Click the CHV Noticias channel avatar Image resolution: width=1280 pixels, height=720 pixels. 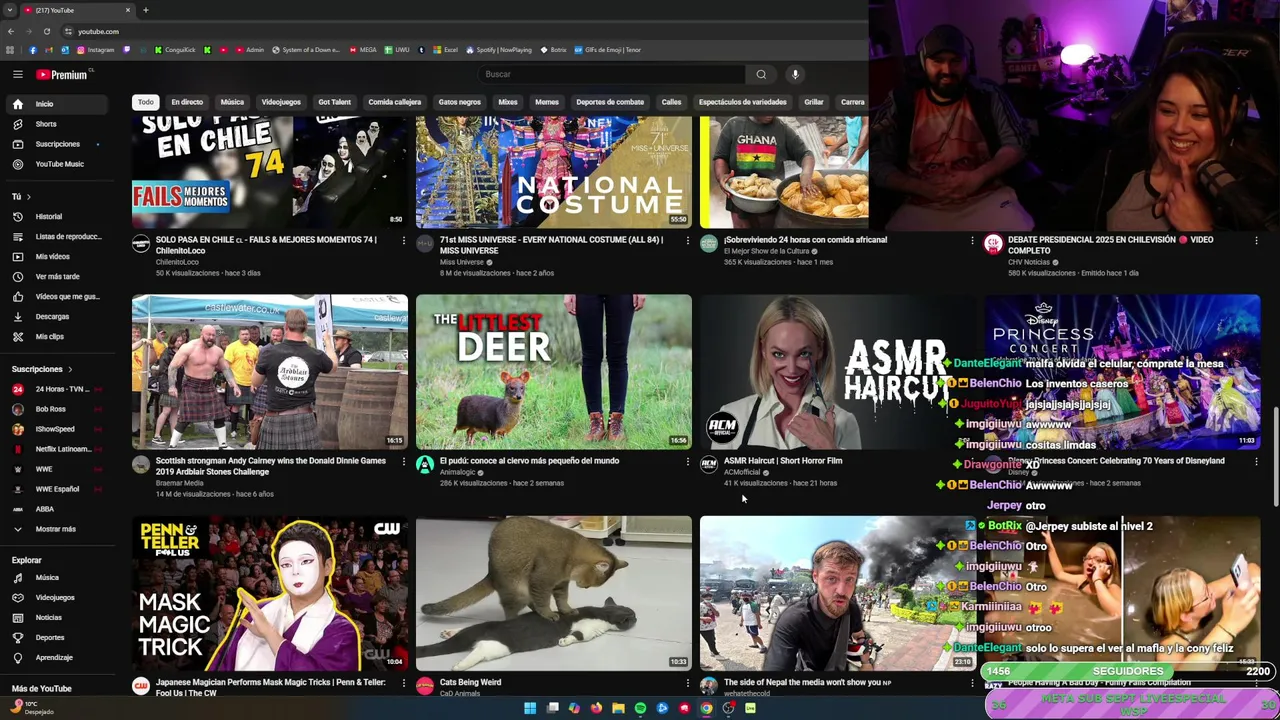[x=993, y=244]
